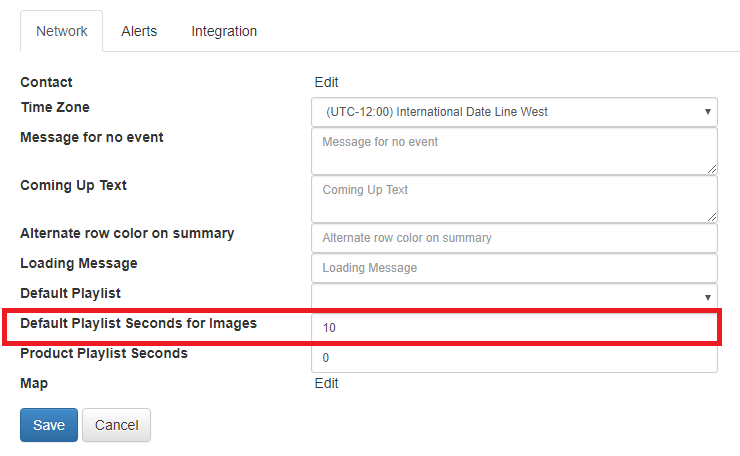
Task: Click the Product Playlist Seconds field
Action: [x=514, y=358]
